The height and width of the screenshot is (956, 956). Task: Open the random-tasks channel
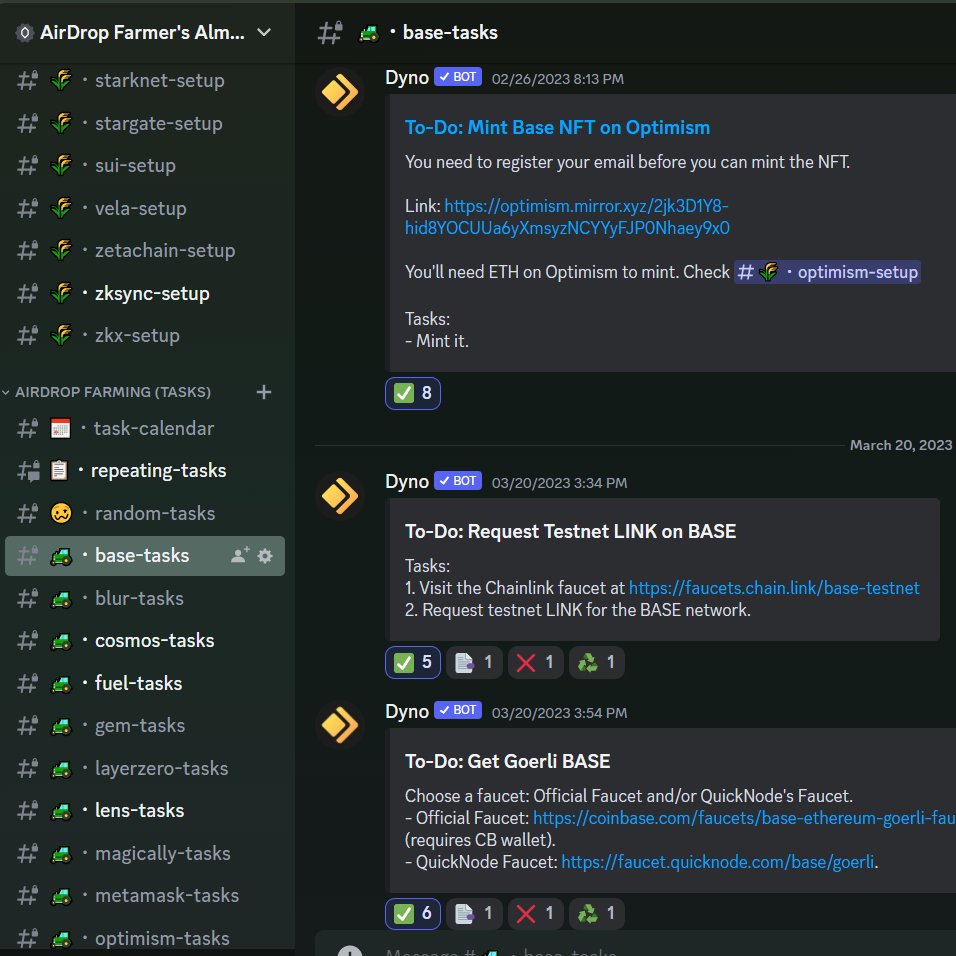tap(145, 513)
